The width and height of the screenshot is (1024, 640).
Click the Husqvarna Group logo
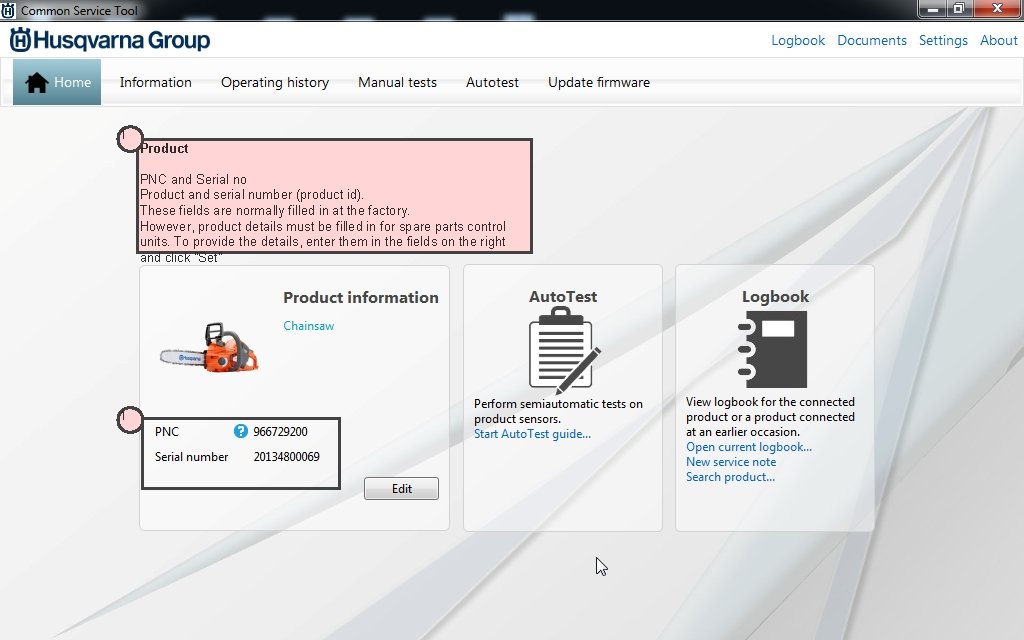point(110,40)
